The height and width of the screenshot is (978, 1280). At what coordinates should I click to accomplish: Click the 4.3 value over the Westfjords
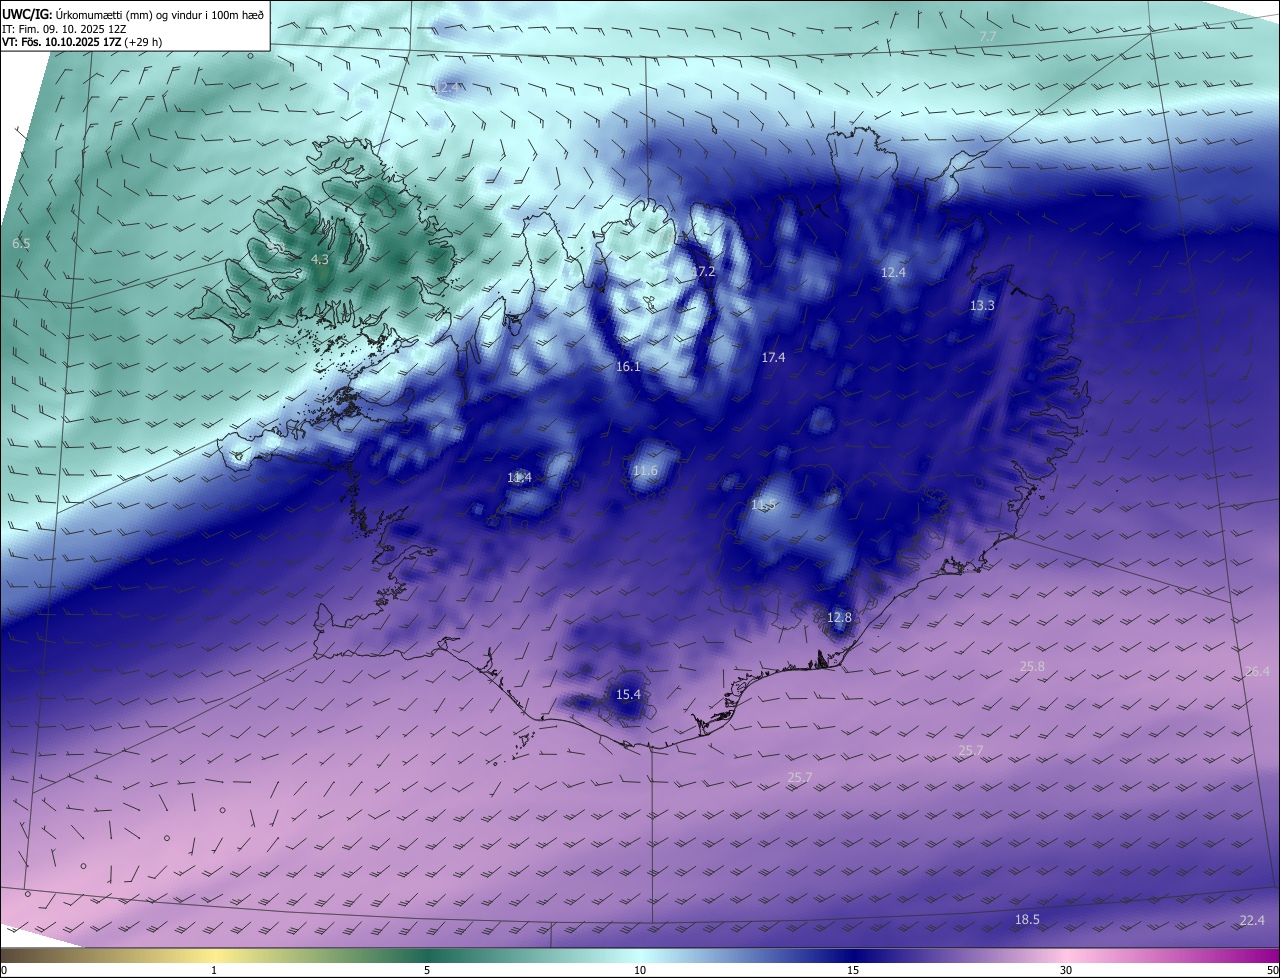pyautogui.click(x=319, y=260)
